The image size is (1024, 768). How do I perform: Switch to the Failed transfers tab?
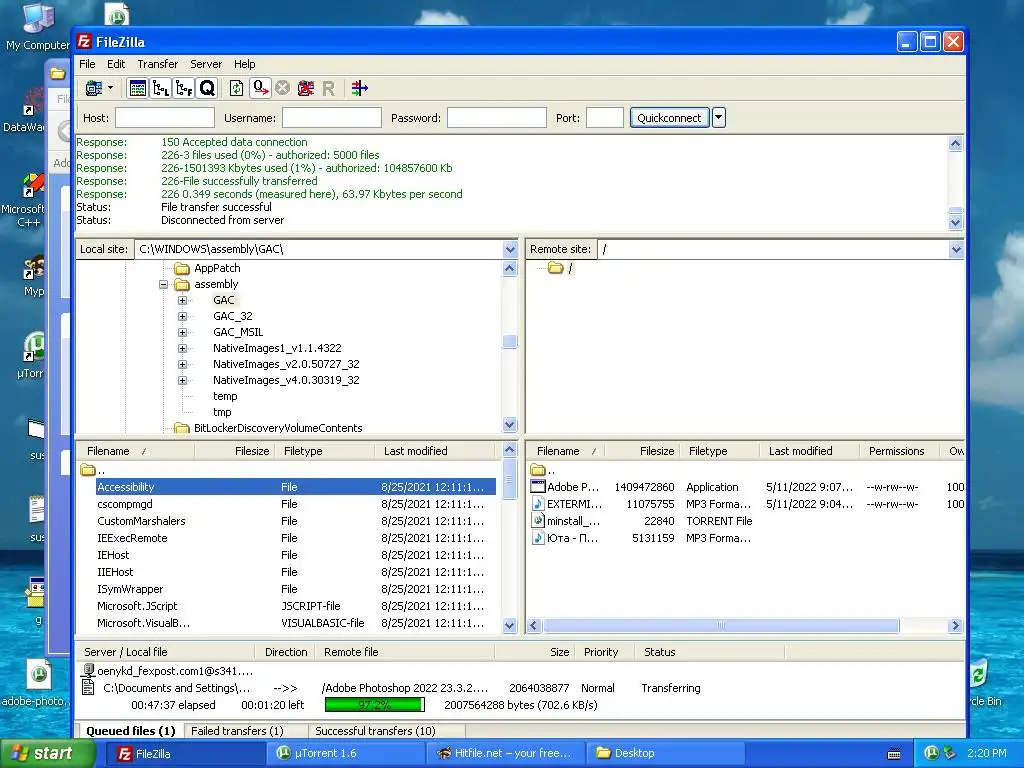point(237,731)
